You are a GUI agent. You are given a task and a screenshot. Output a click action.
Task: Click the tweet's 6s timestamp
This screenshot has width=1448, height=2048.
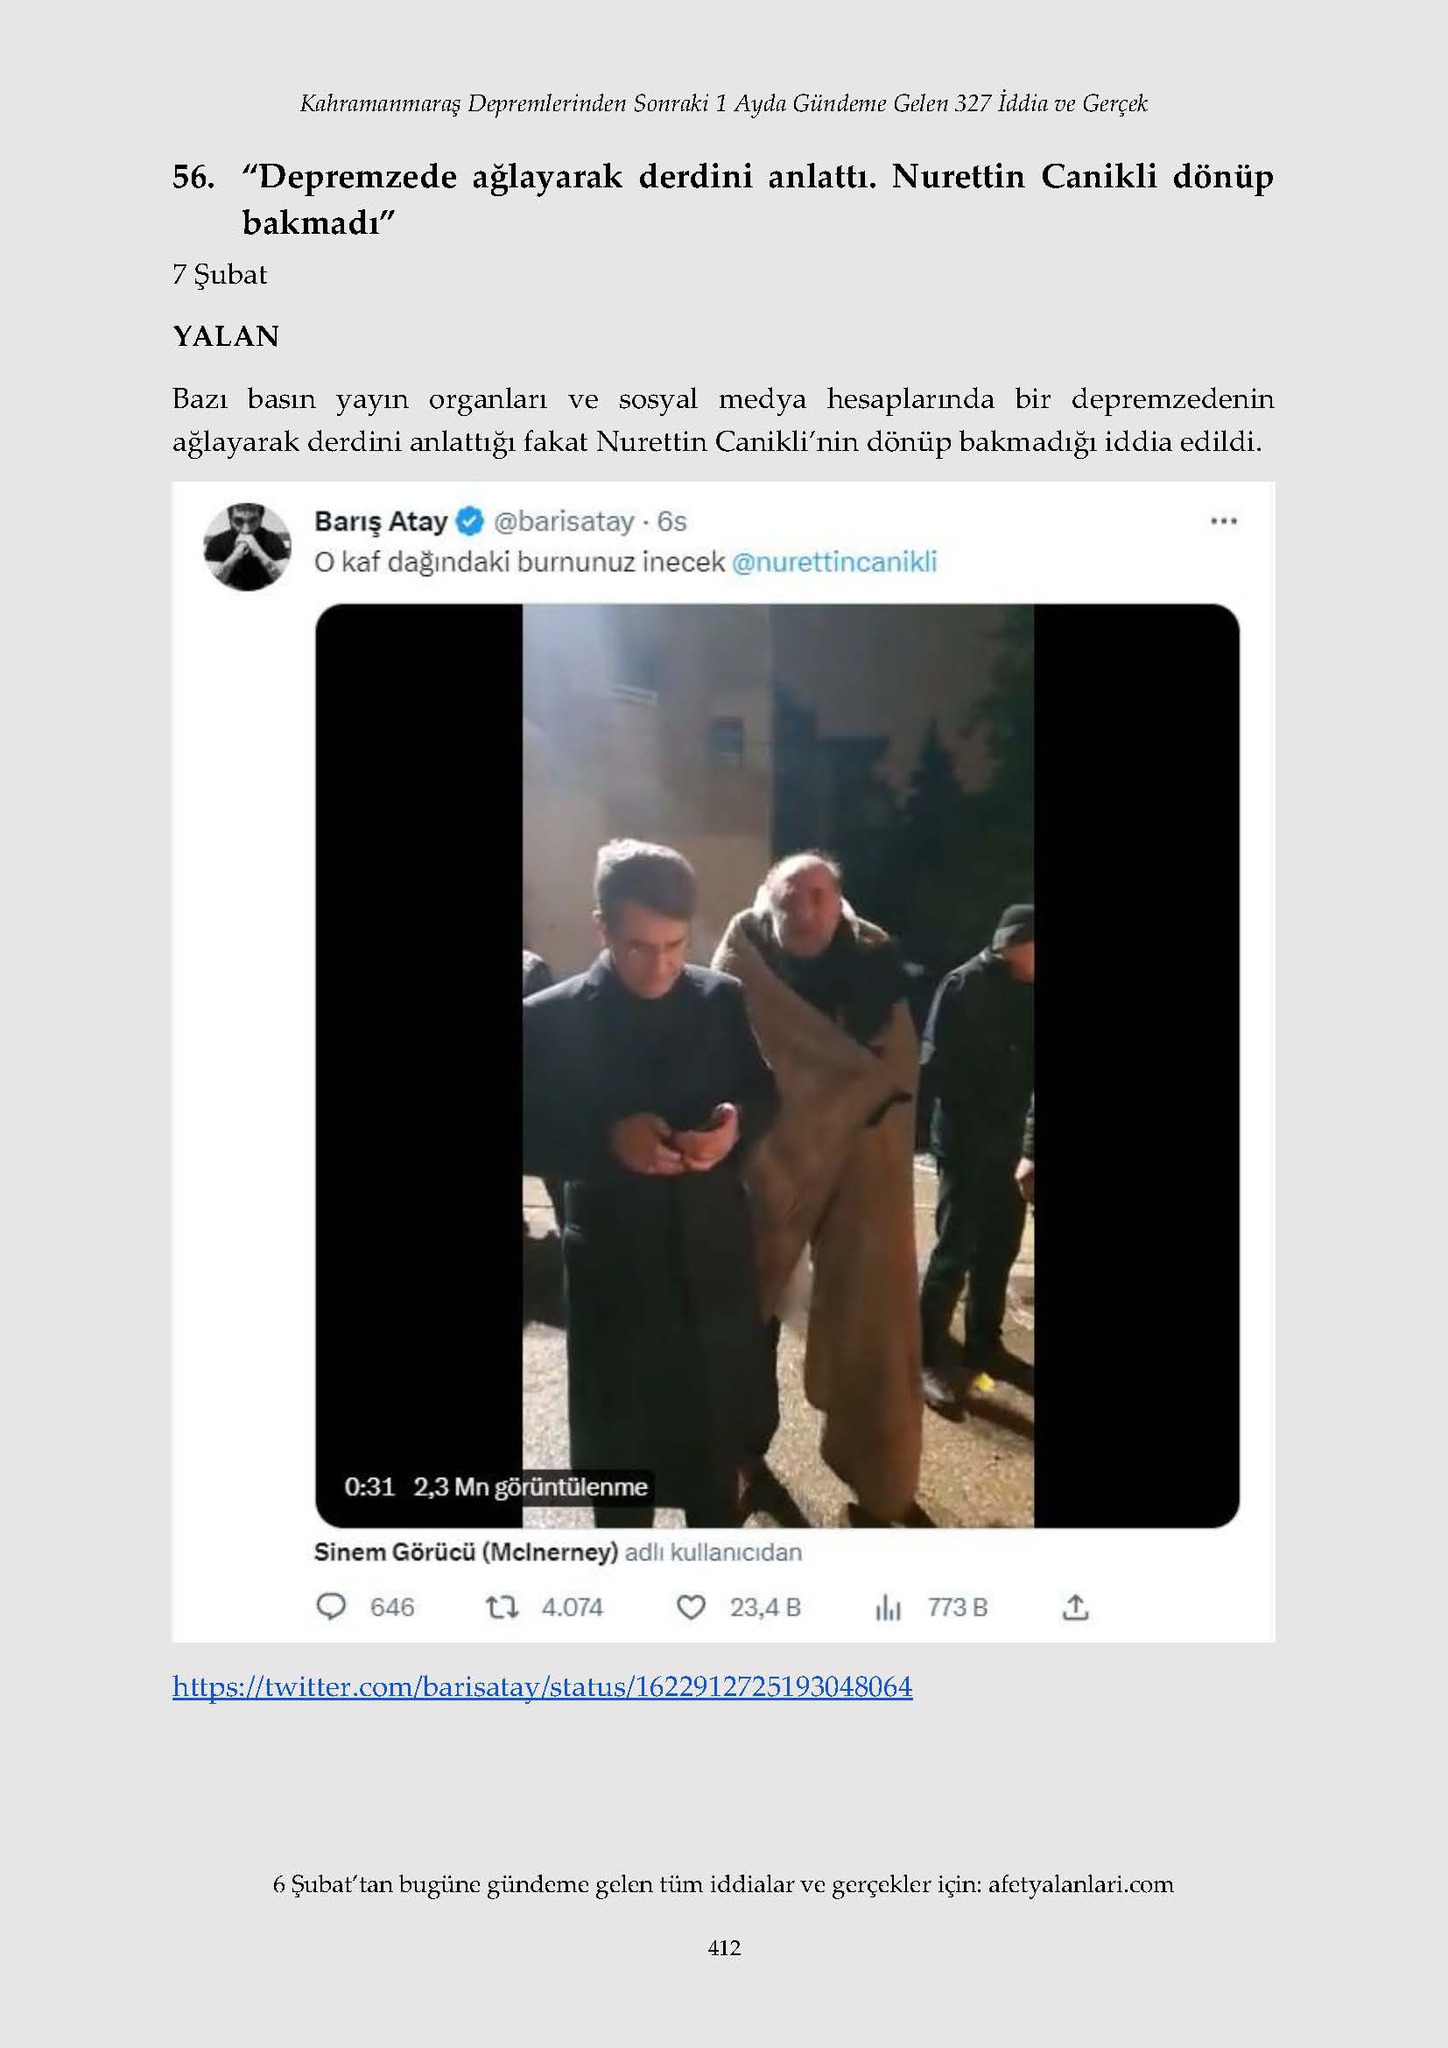(672, 521)
